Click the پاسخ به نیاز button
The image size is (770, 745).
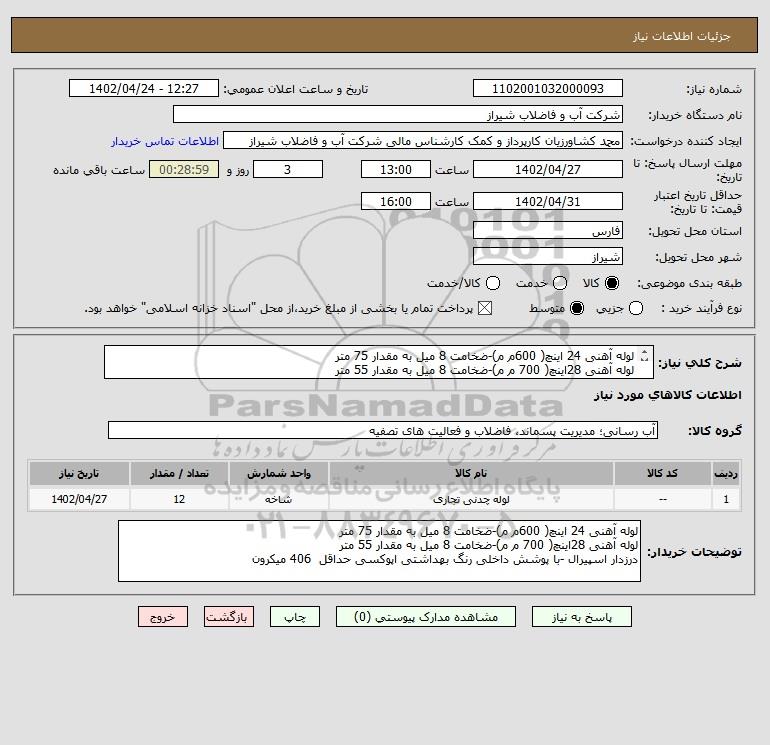pyautogui.click(x=582, y=617)
